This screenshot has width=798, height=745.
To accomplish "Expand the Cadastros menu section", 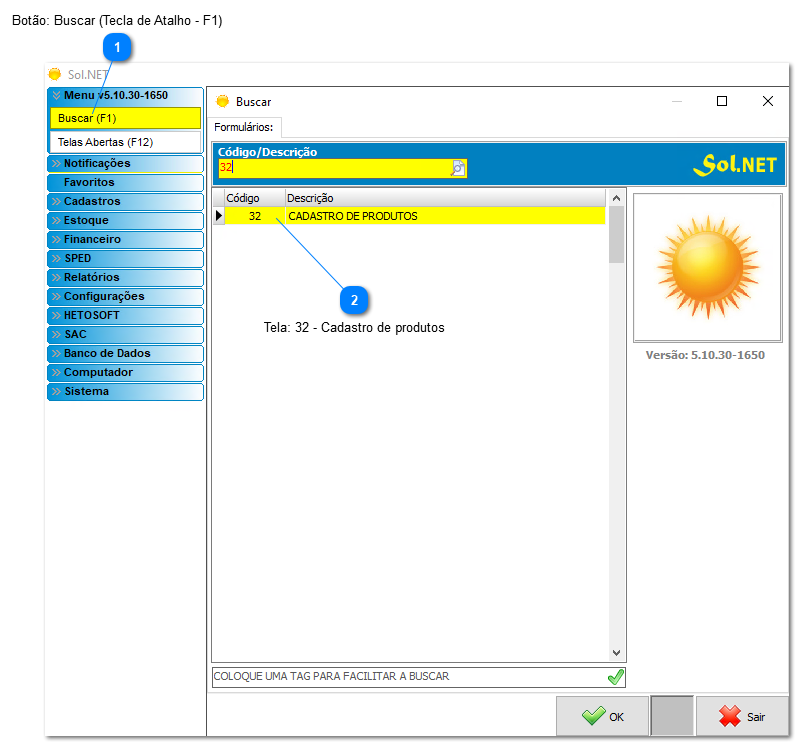I will pyautogui.click(x=125, y=201).
